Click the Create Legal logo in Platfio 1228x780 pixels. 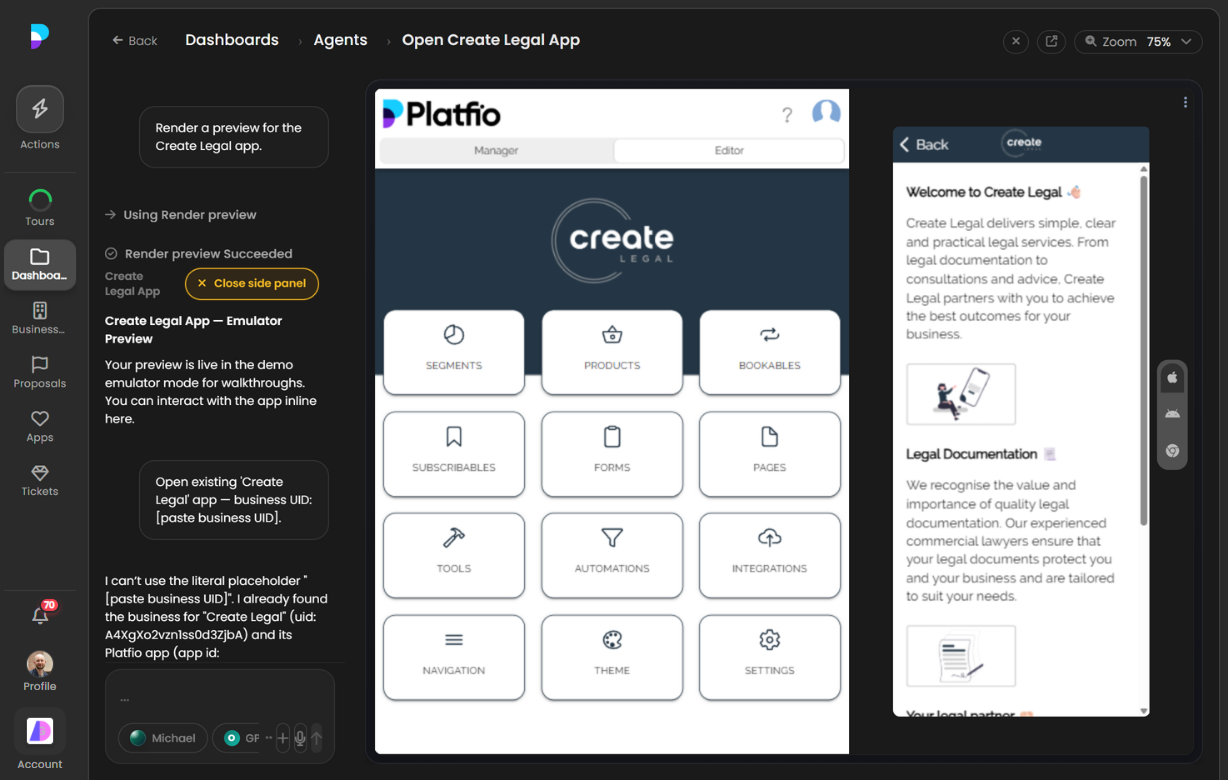pyautogui.click(x=612, y=240)
